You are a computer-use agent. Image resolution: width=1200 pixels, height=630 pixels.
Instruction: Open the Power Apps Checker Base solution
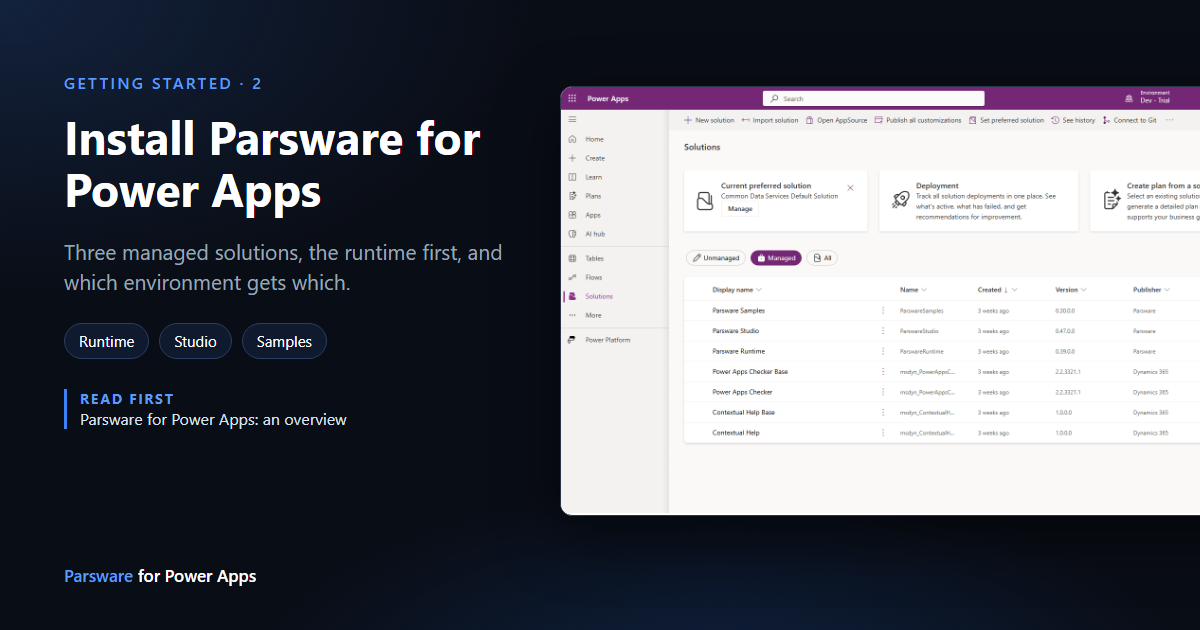click(x=750, y=372)
